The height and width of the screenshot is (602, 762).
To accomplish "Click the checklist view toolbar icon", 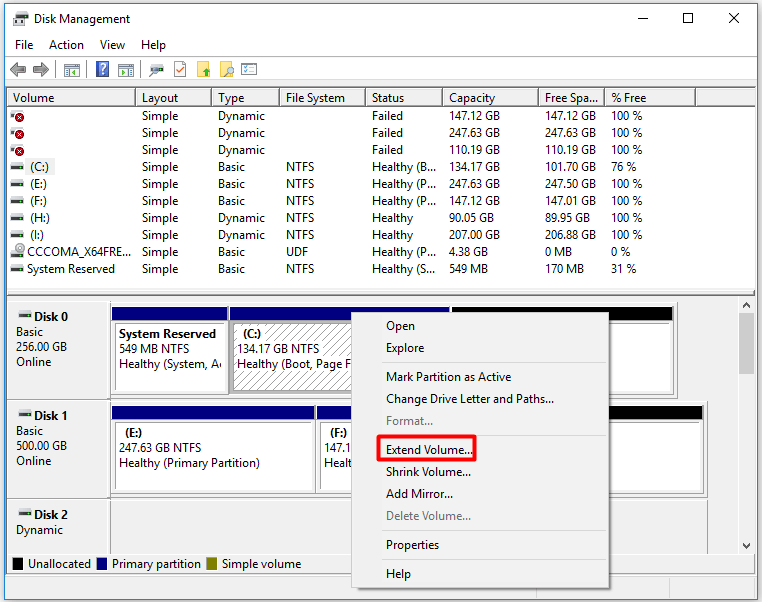I will click(x=249, y=69).
